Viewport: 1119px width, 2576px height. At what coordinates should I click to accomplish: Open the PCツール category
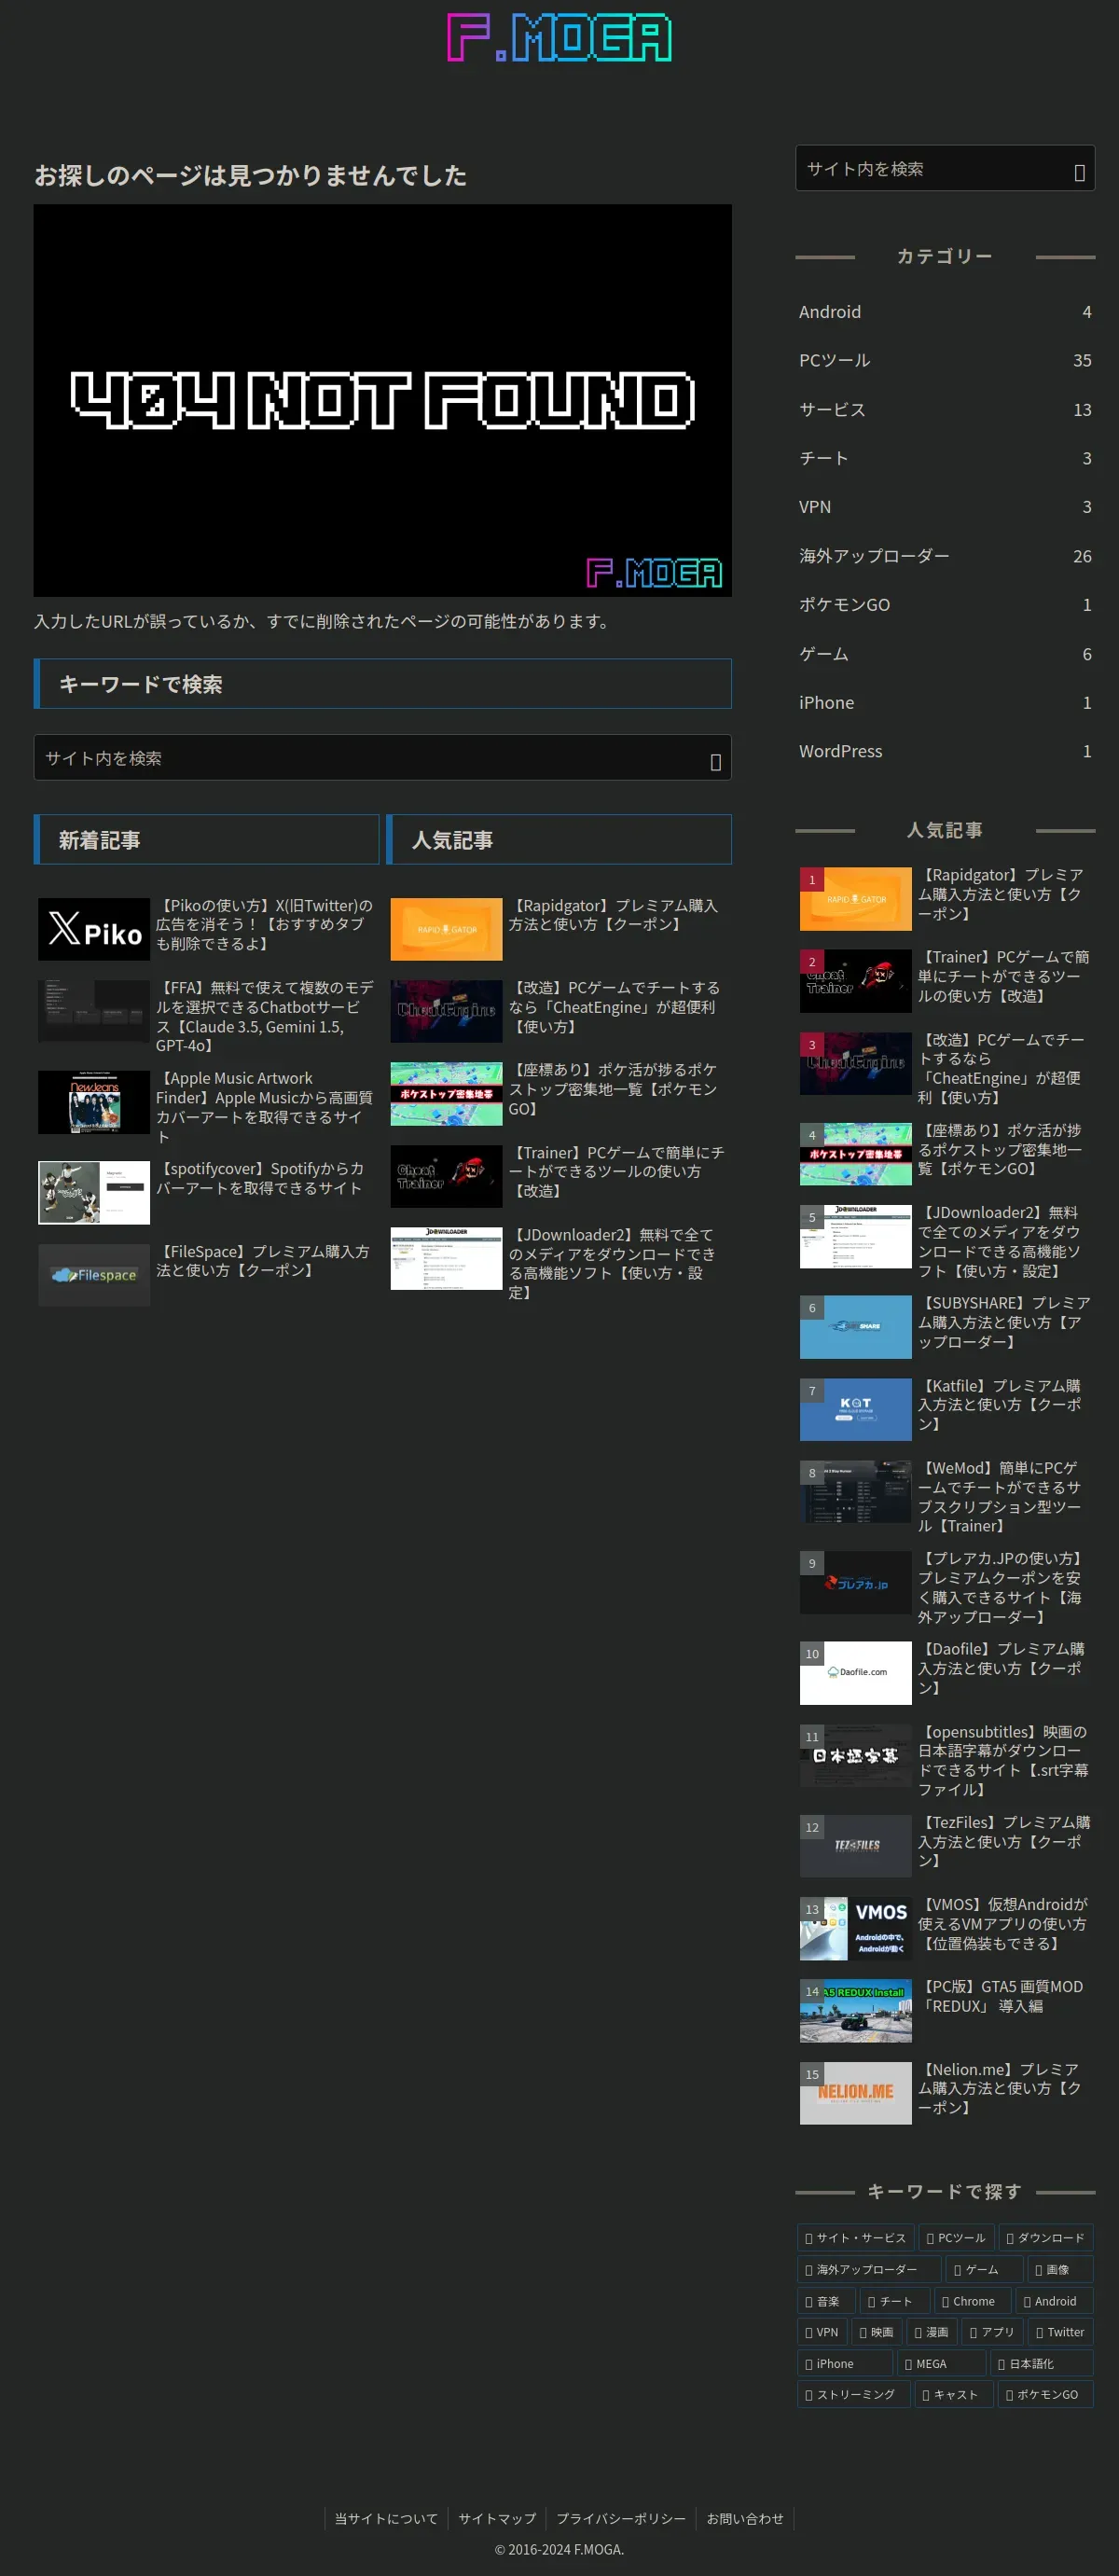(x=945, y=360)
